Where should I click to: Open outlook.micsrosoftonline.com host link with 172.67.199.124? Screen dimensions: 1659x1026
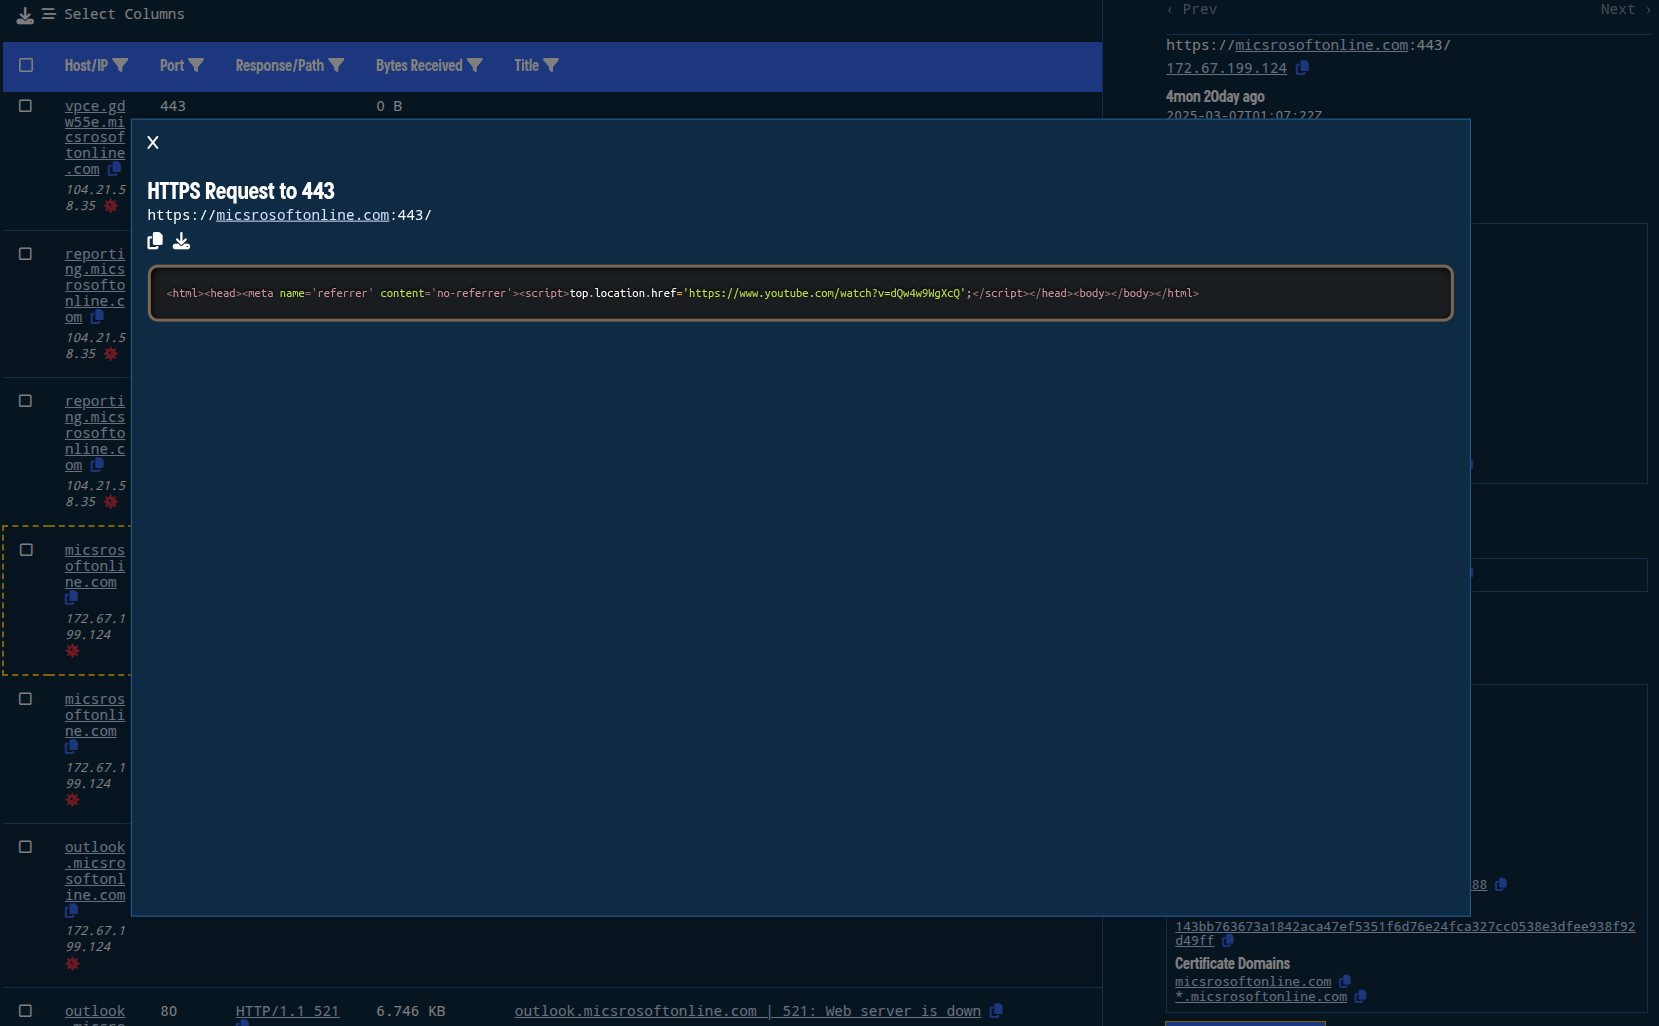95,871
